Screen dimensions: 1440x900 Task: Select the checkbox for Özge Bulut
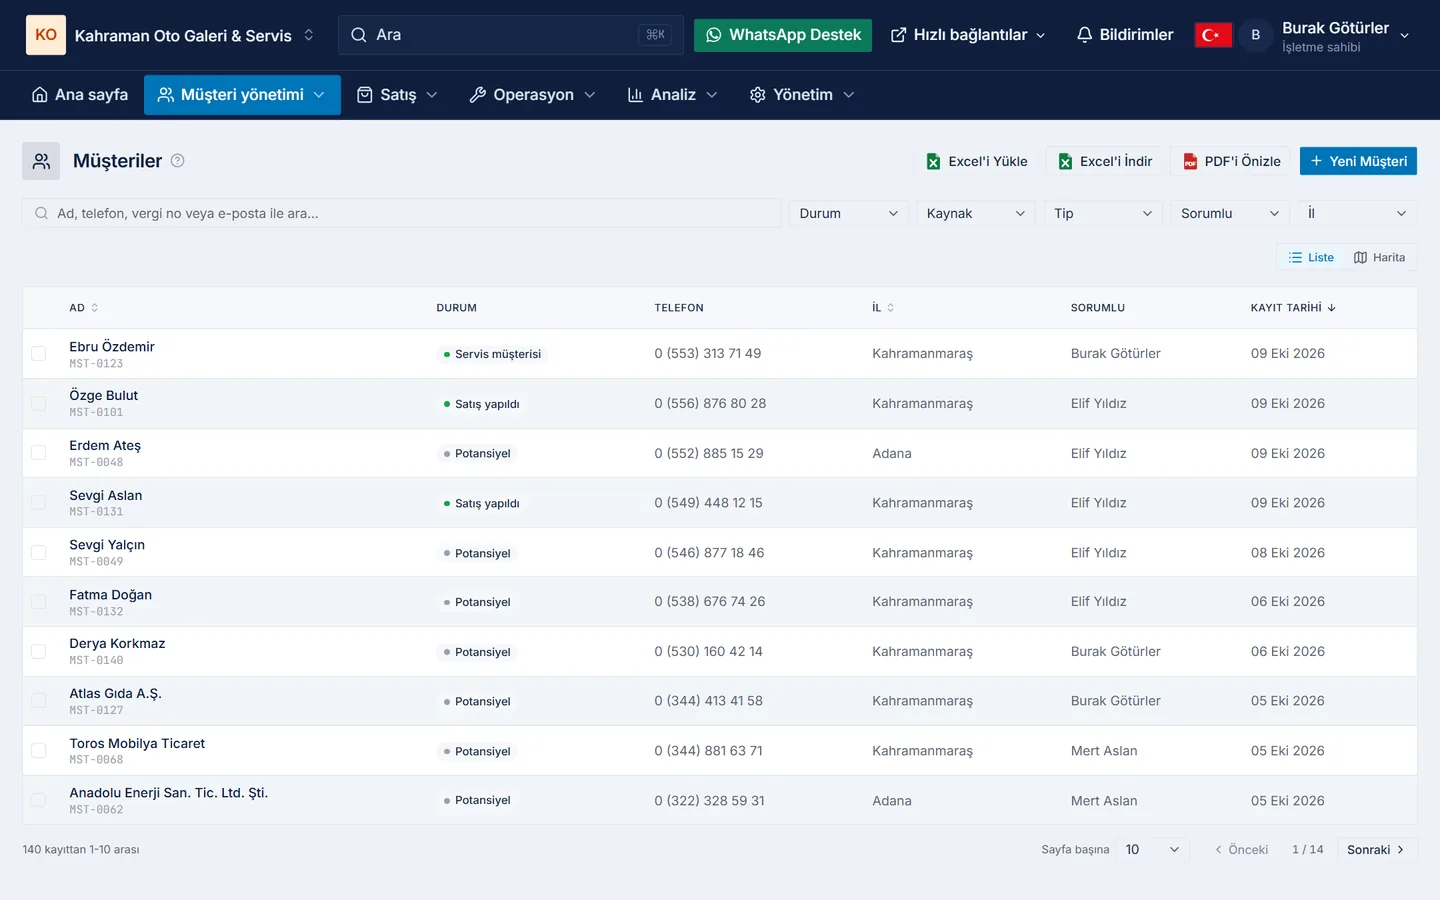(39, 403)
